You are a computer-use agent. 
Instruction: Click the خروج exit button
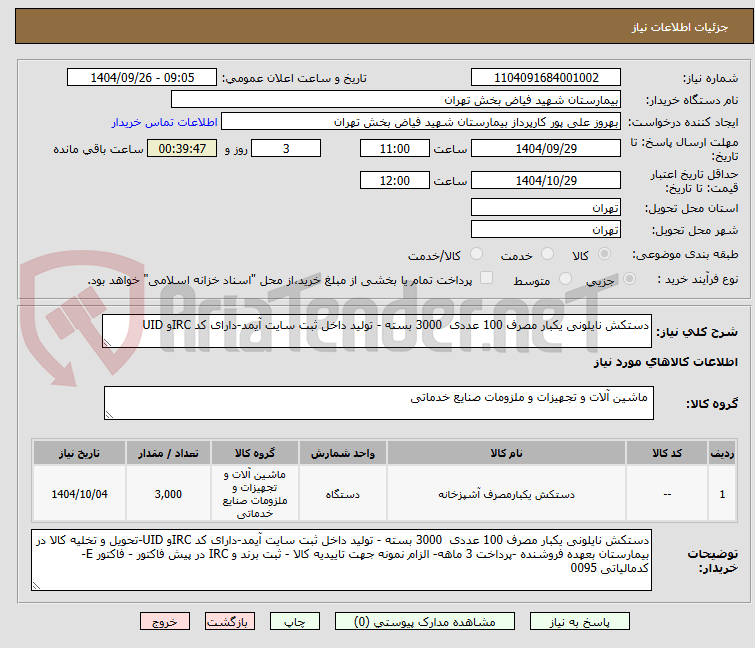pyautogui.click(x=165, y=622)
